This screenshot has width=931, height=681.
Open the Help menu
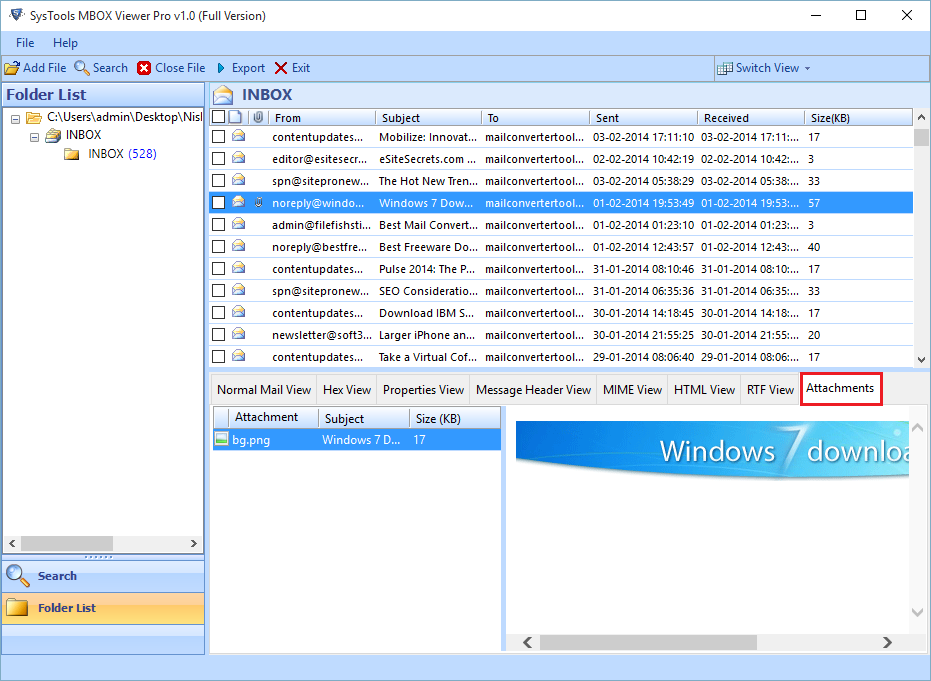click(65, 43)
